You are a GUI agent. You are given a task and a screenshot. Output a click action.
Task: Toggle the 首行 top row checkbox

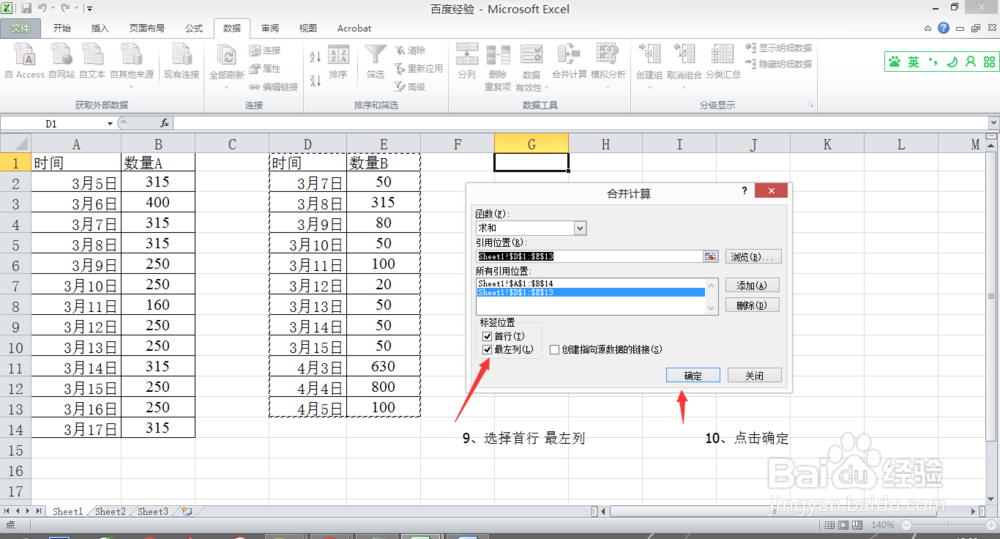point(487,336)
